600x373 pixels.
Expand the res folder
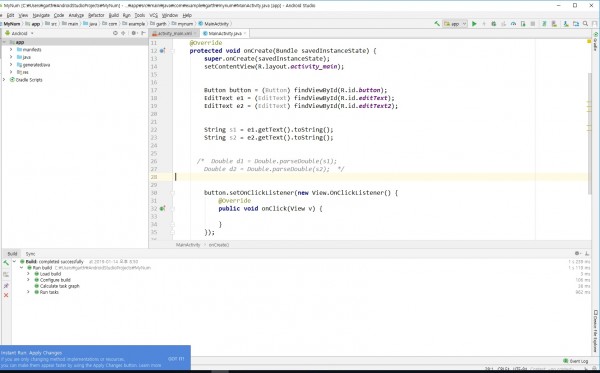tap(11, 72)
